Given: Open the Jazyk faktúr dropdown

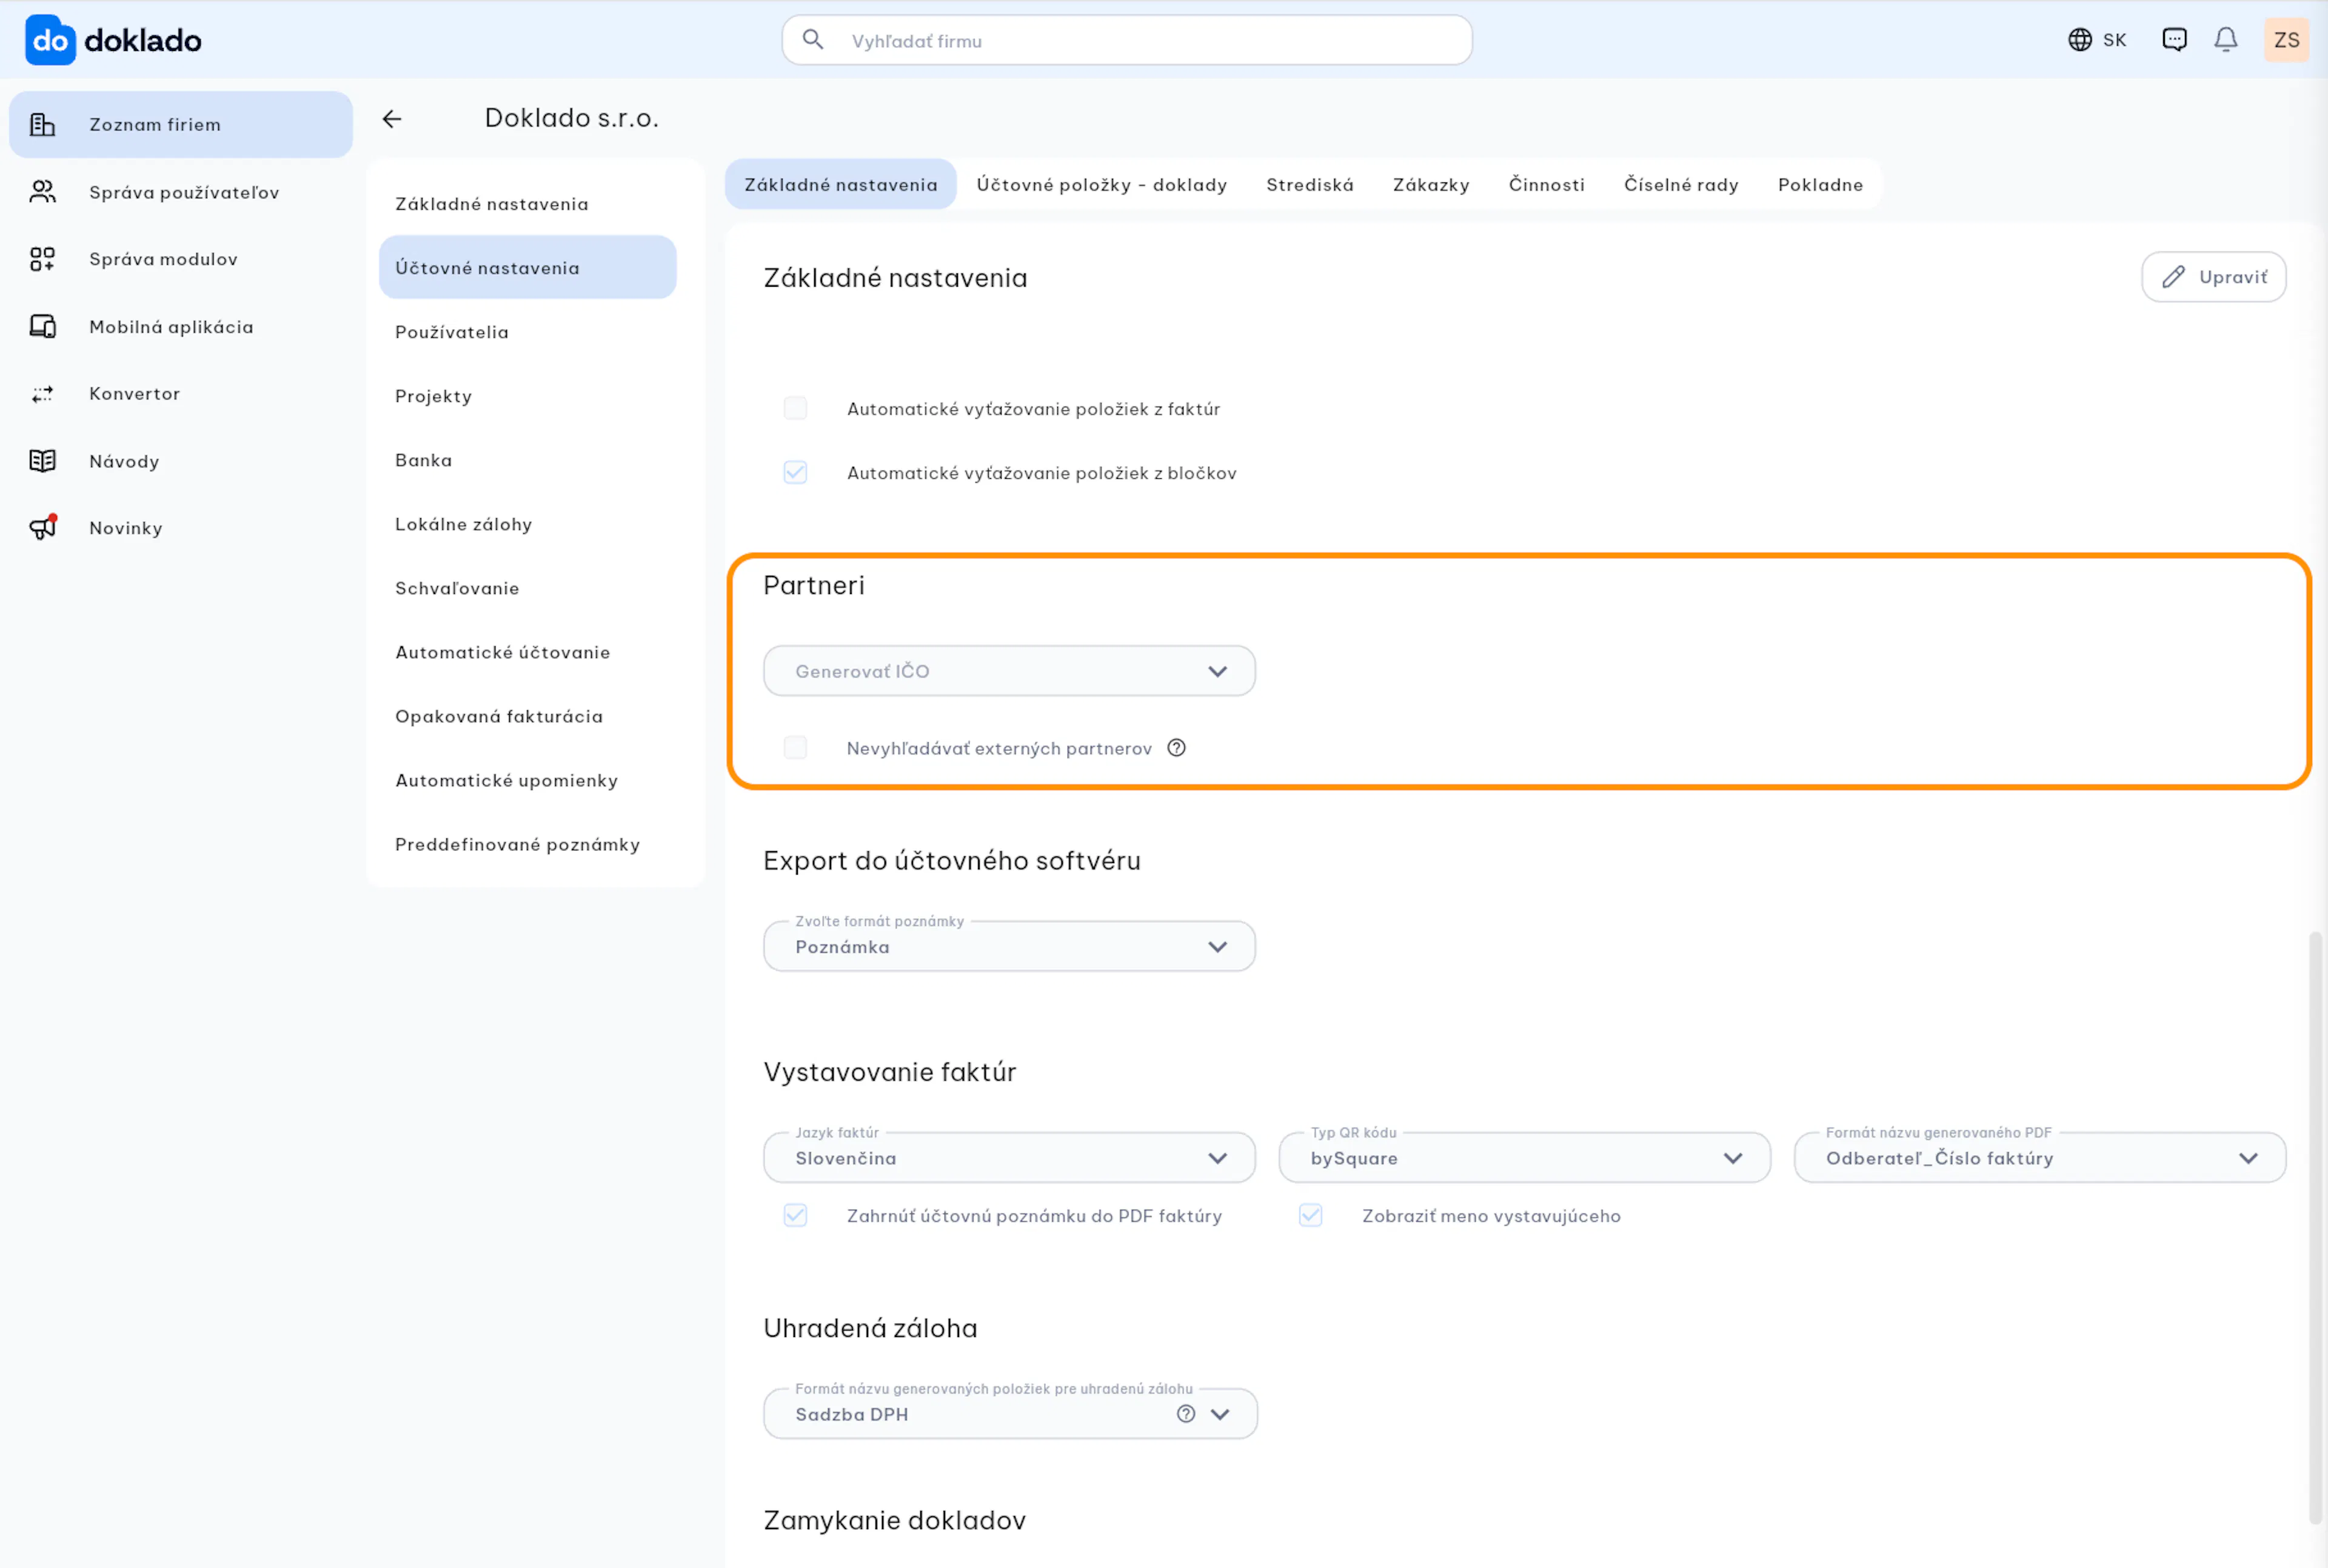Looking at the screenshot, I should tap(1009, 1158).
